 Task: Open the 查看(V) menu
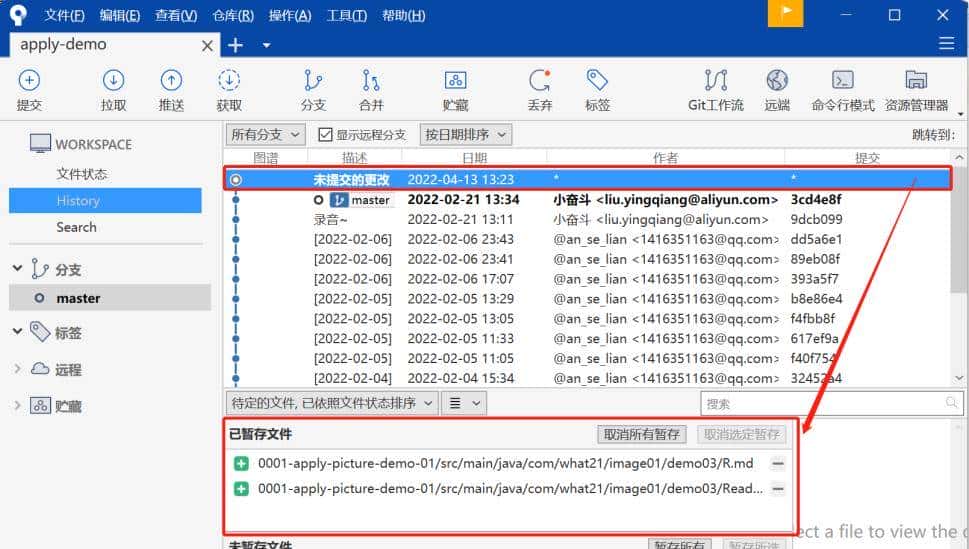[x=176, y=15]
